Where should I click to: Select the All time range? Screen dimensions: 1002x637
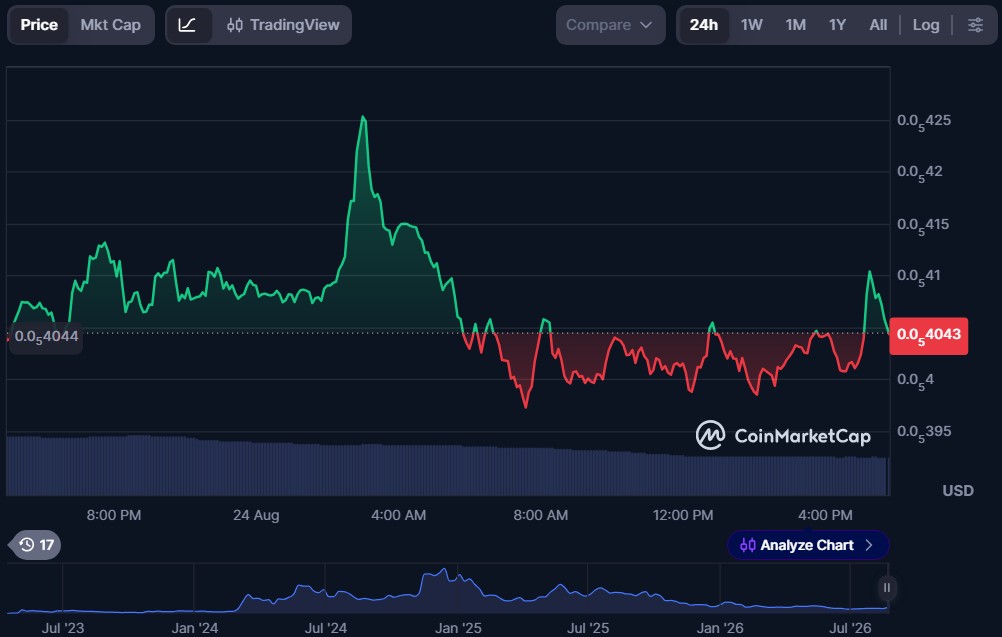[x=878, y=25]
